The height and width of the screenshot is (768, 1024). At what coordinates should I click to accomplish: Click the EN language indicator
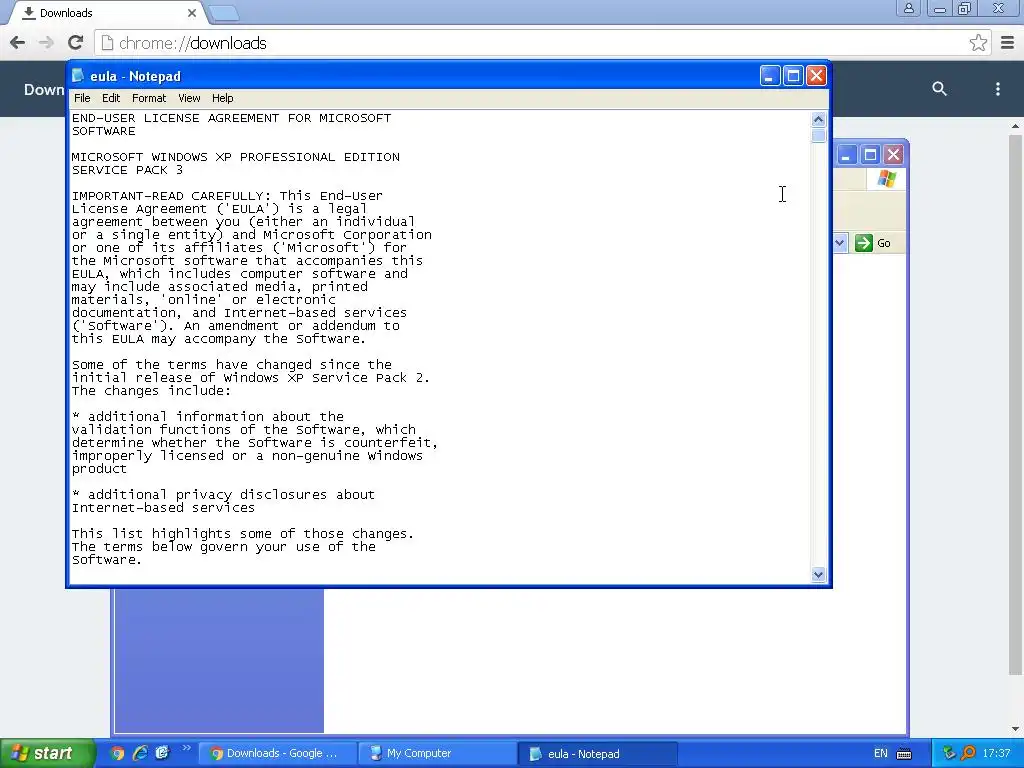pyautogui.click(x=880, y=753)
